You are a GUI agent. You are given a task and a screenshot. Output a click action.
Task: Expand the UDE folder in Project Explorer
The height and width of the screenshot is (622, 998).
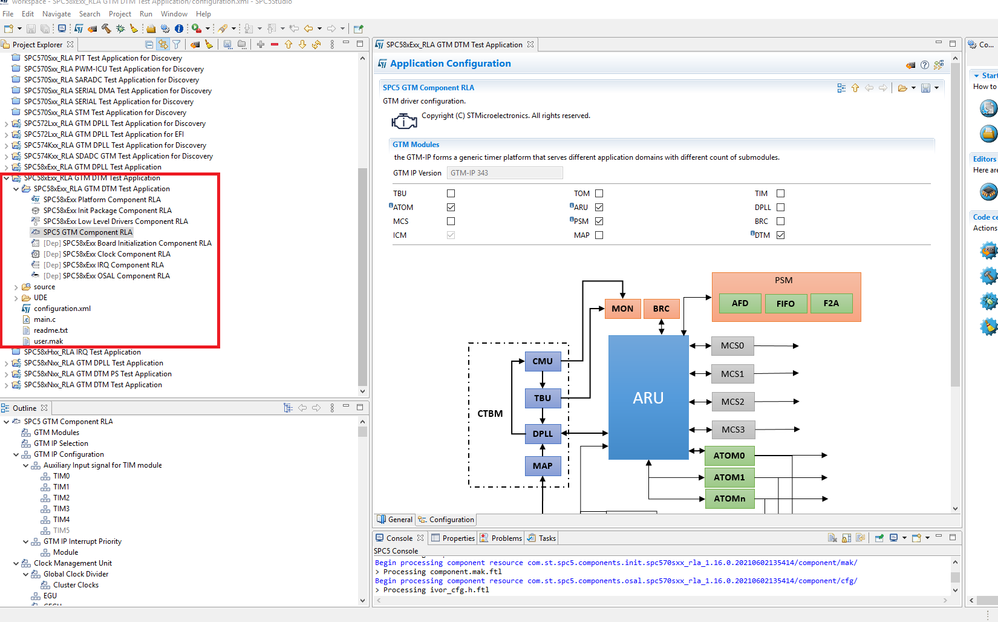click(17, 298)
